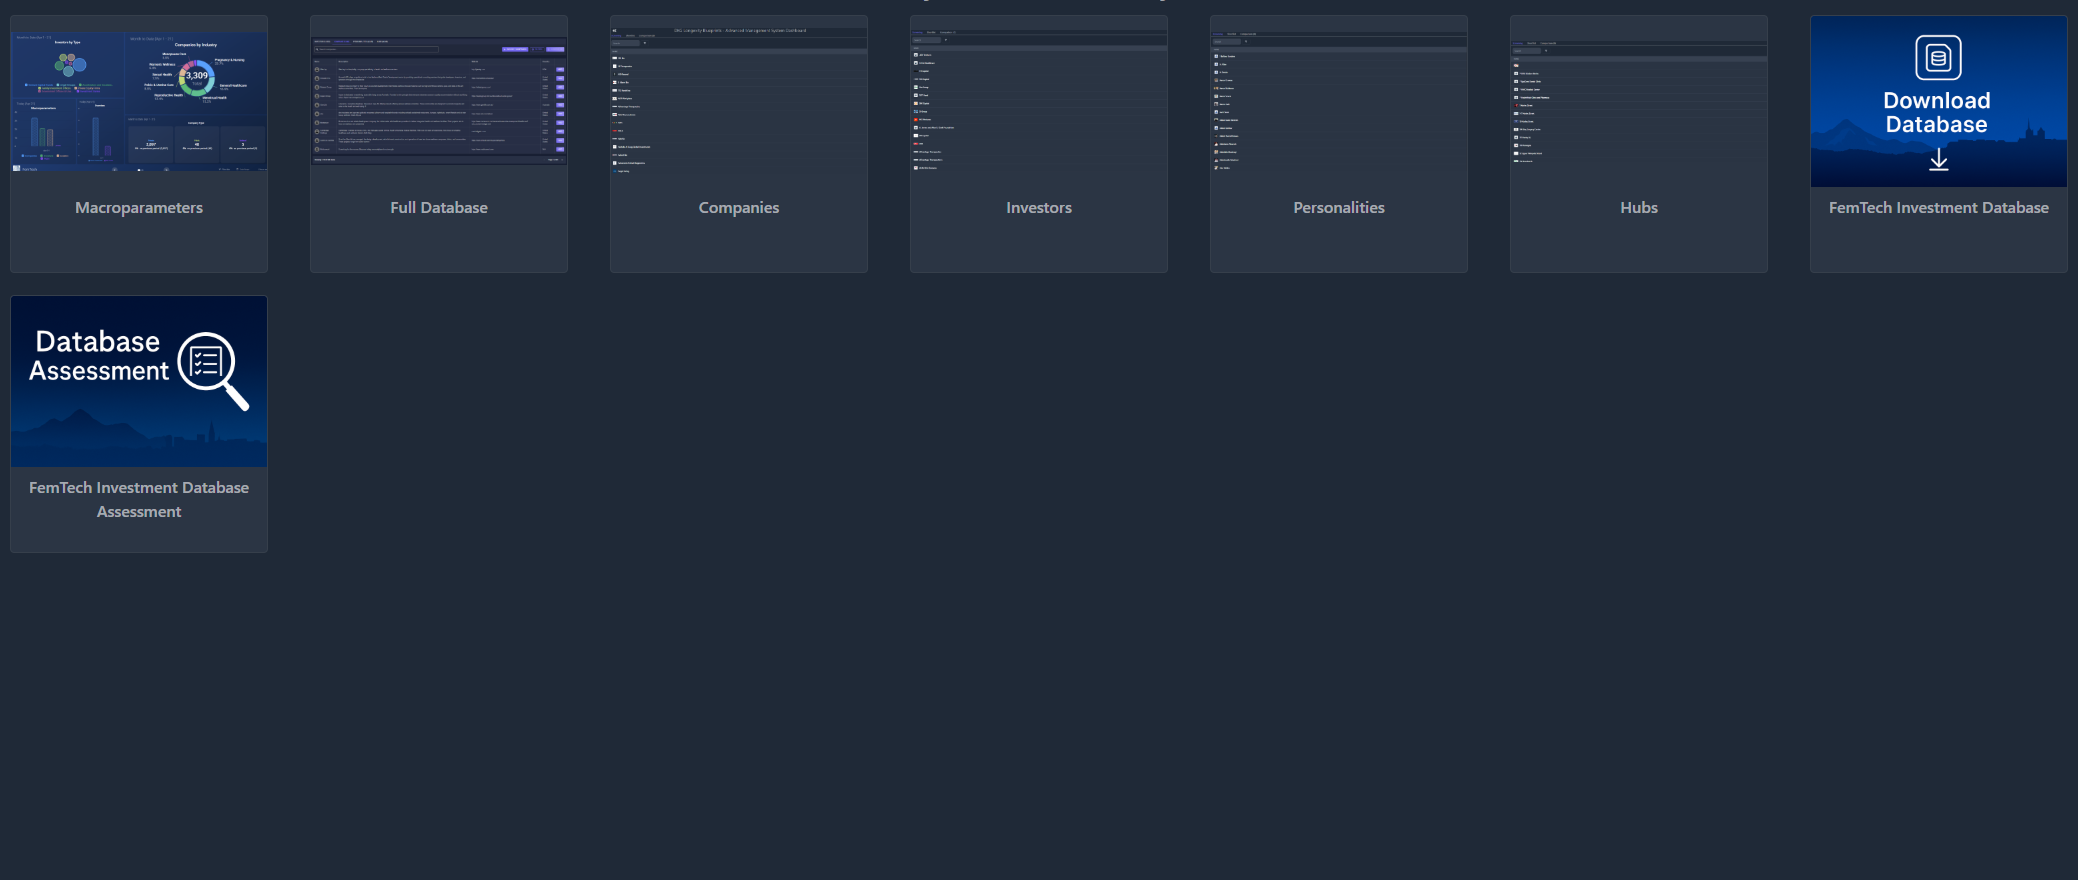Click the download arrow icon
Image resolution: width=2078 pixels, height=880 pixels.
tap(1938, 160)
